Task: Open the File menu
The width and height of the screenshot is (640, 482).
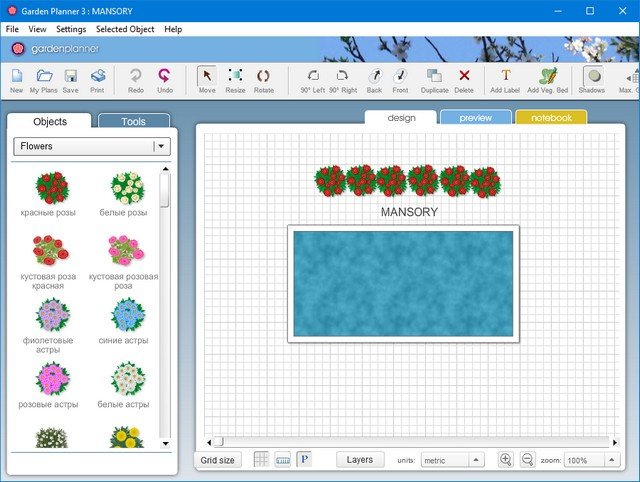Action: (x=12, y=29)
